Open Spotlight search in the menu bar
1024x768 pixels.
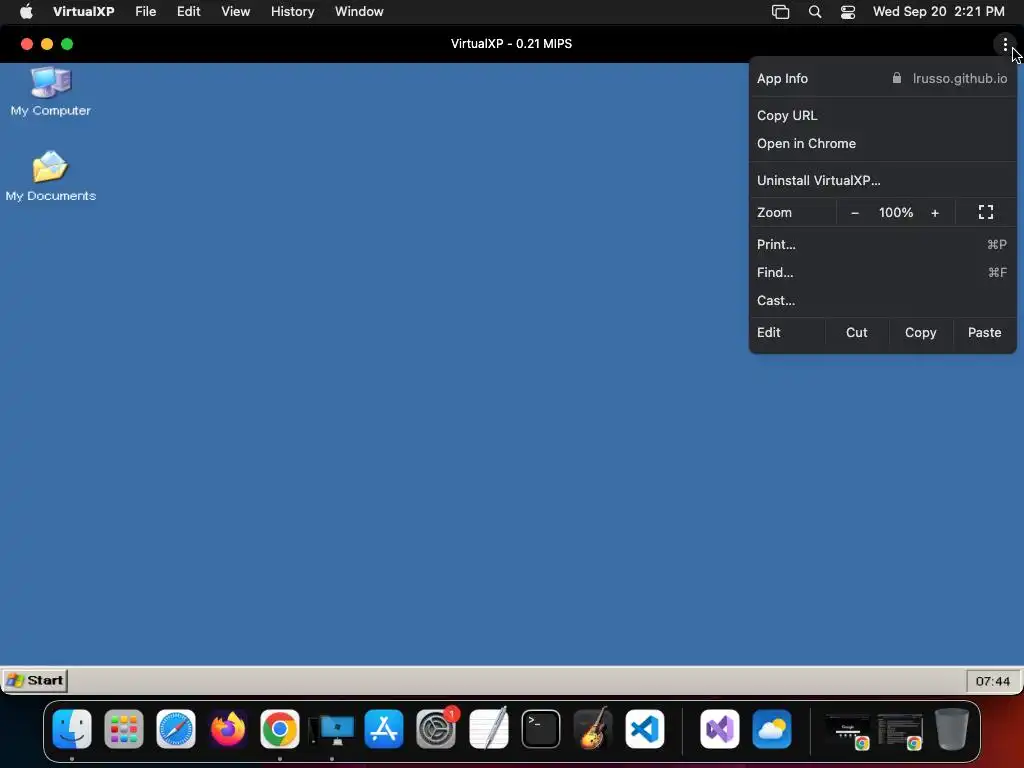pos(814,11)
